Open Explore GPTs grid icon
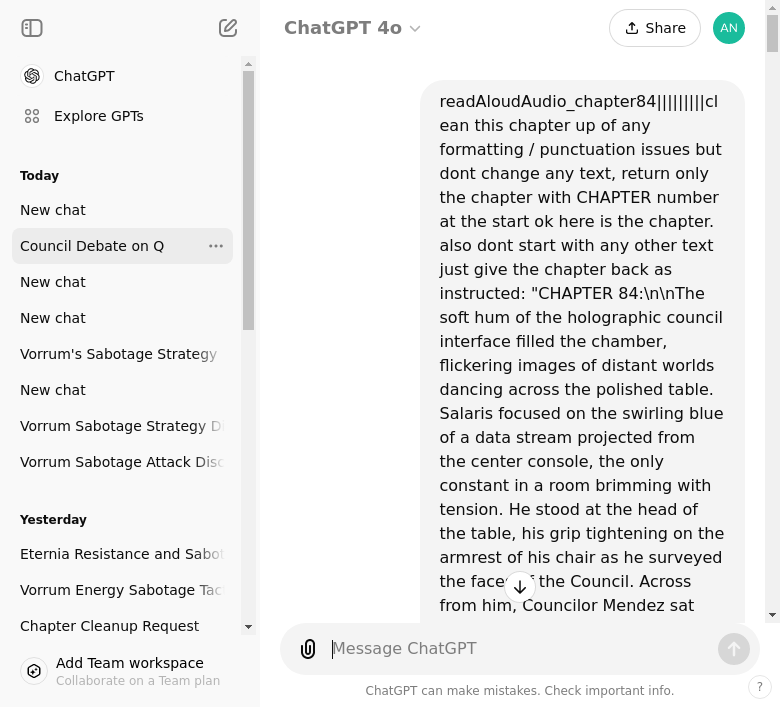This screenshot has height=707, width=780. pos(32,116)
